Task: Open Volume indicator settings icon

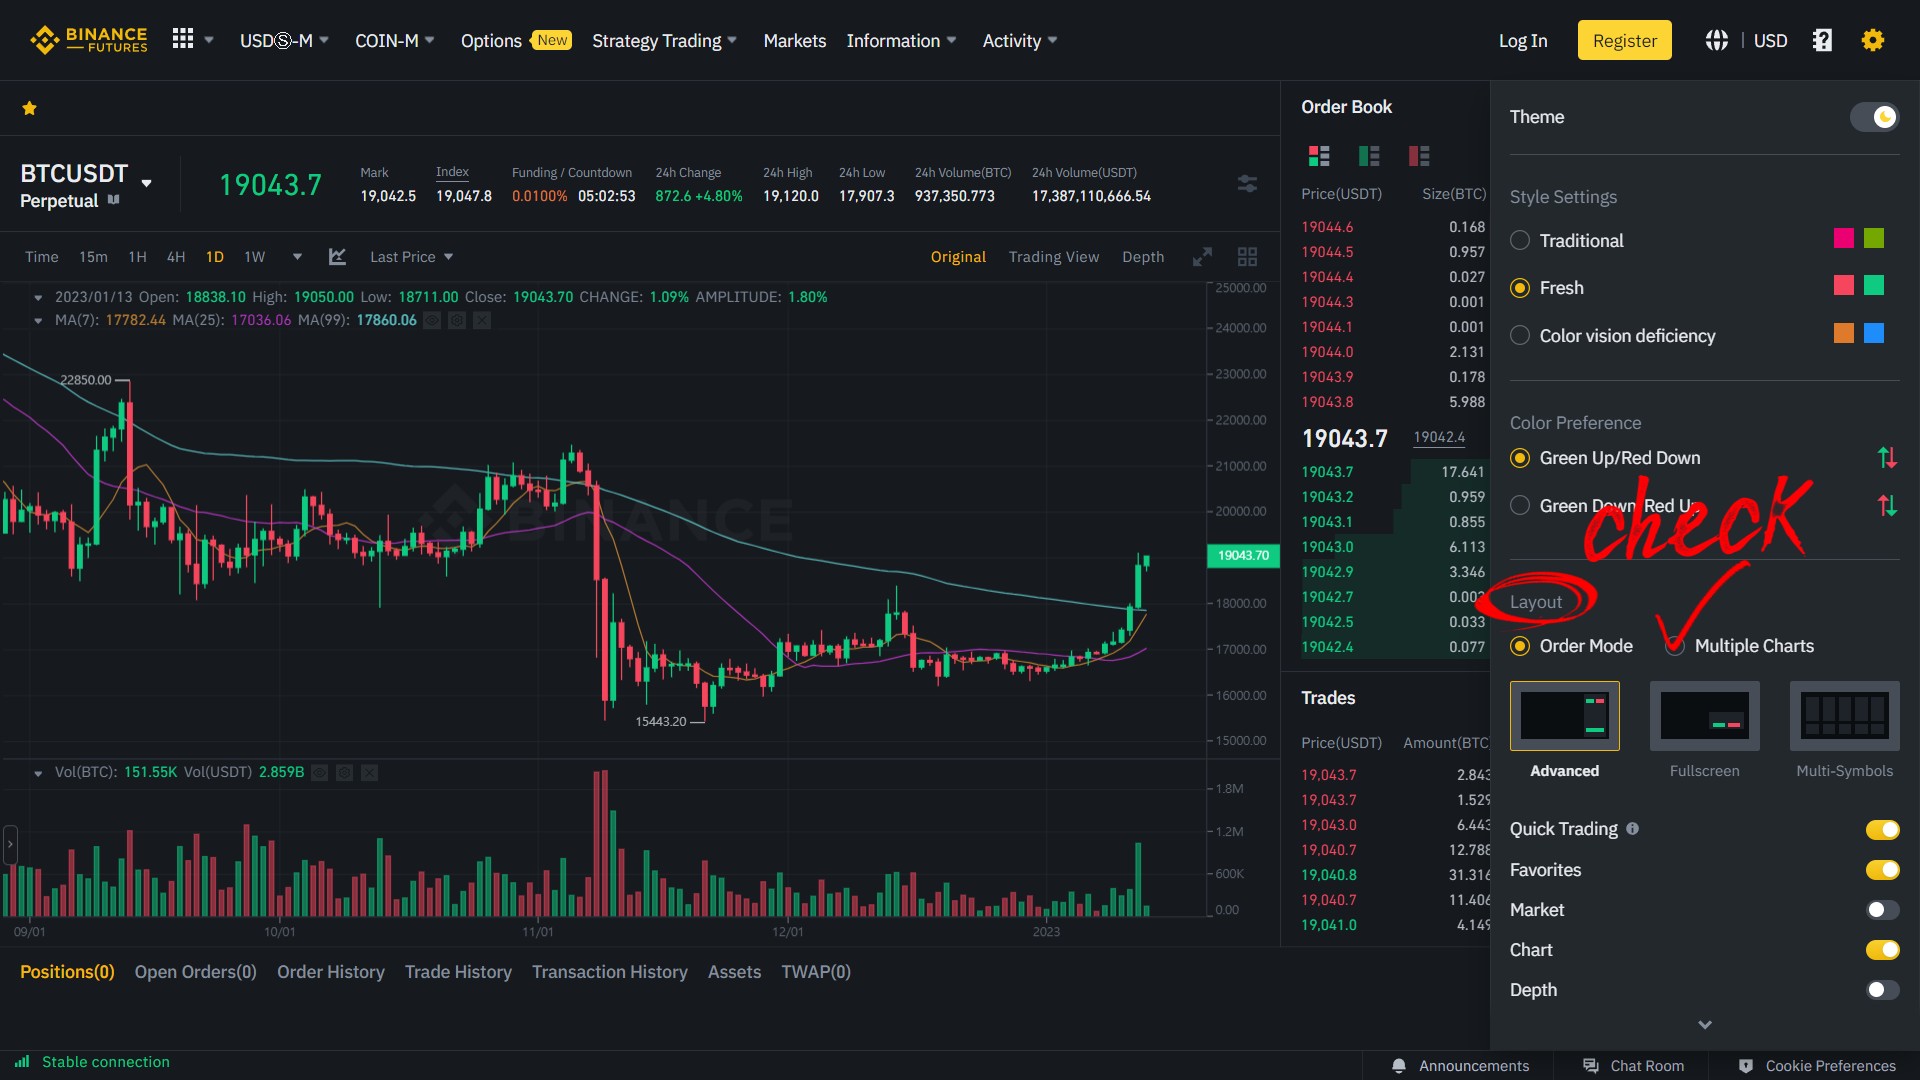Action: (345, 772)
